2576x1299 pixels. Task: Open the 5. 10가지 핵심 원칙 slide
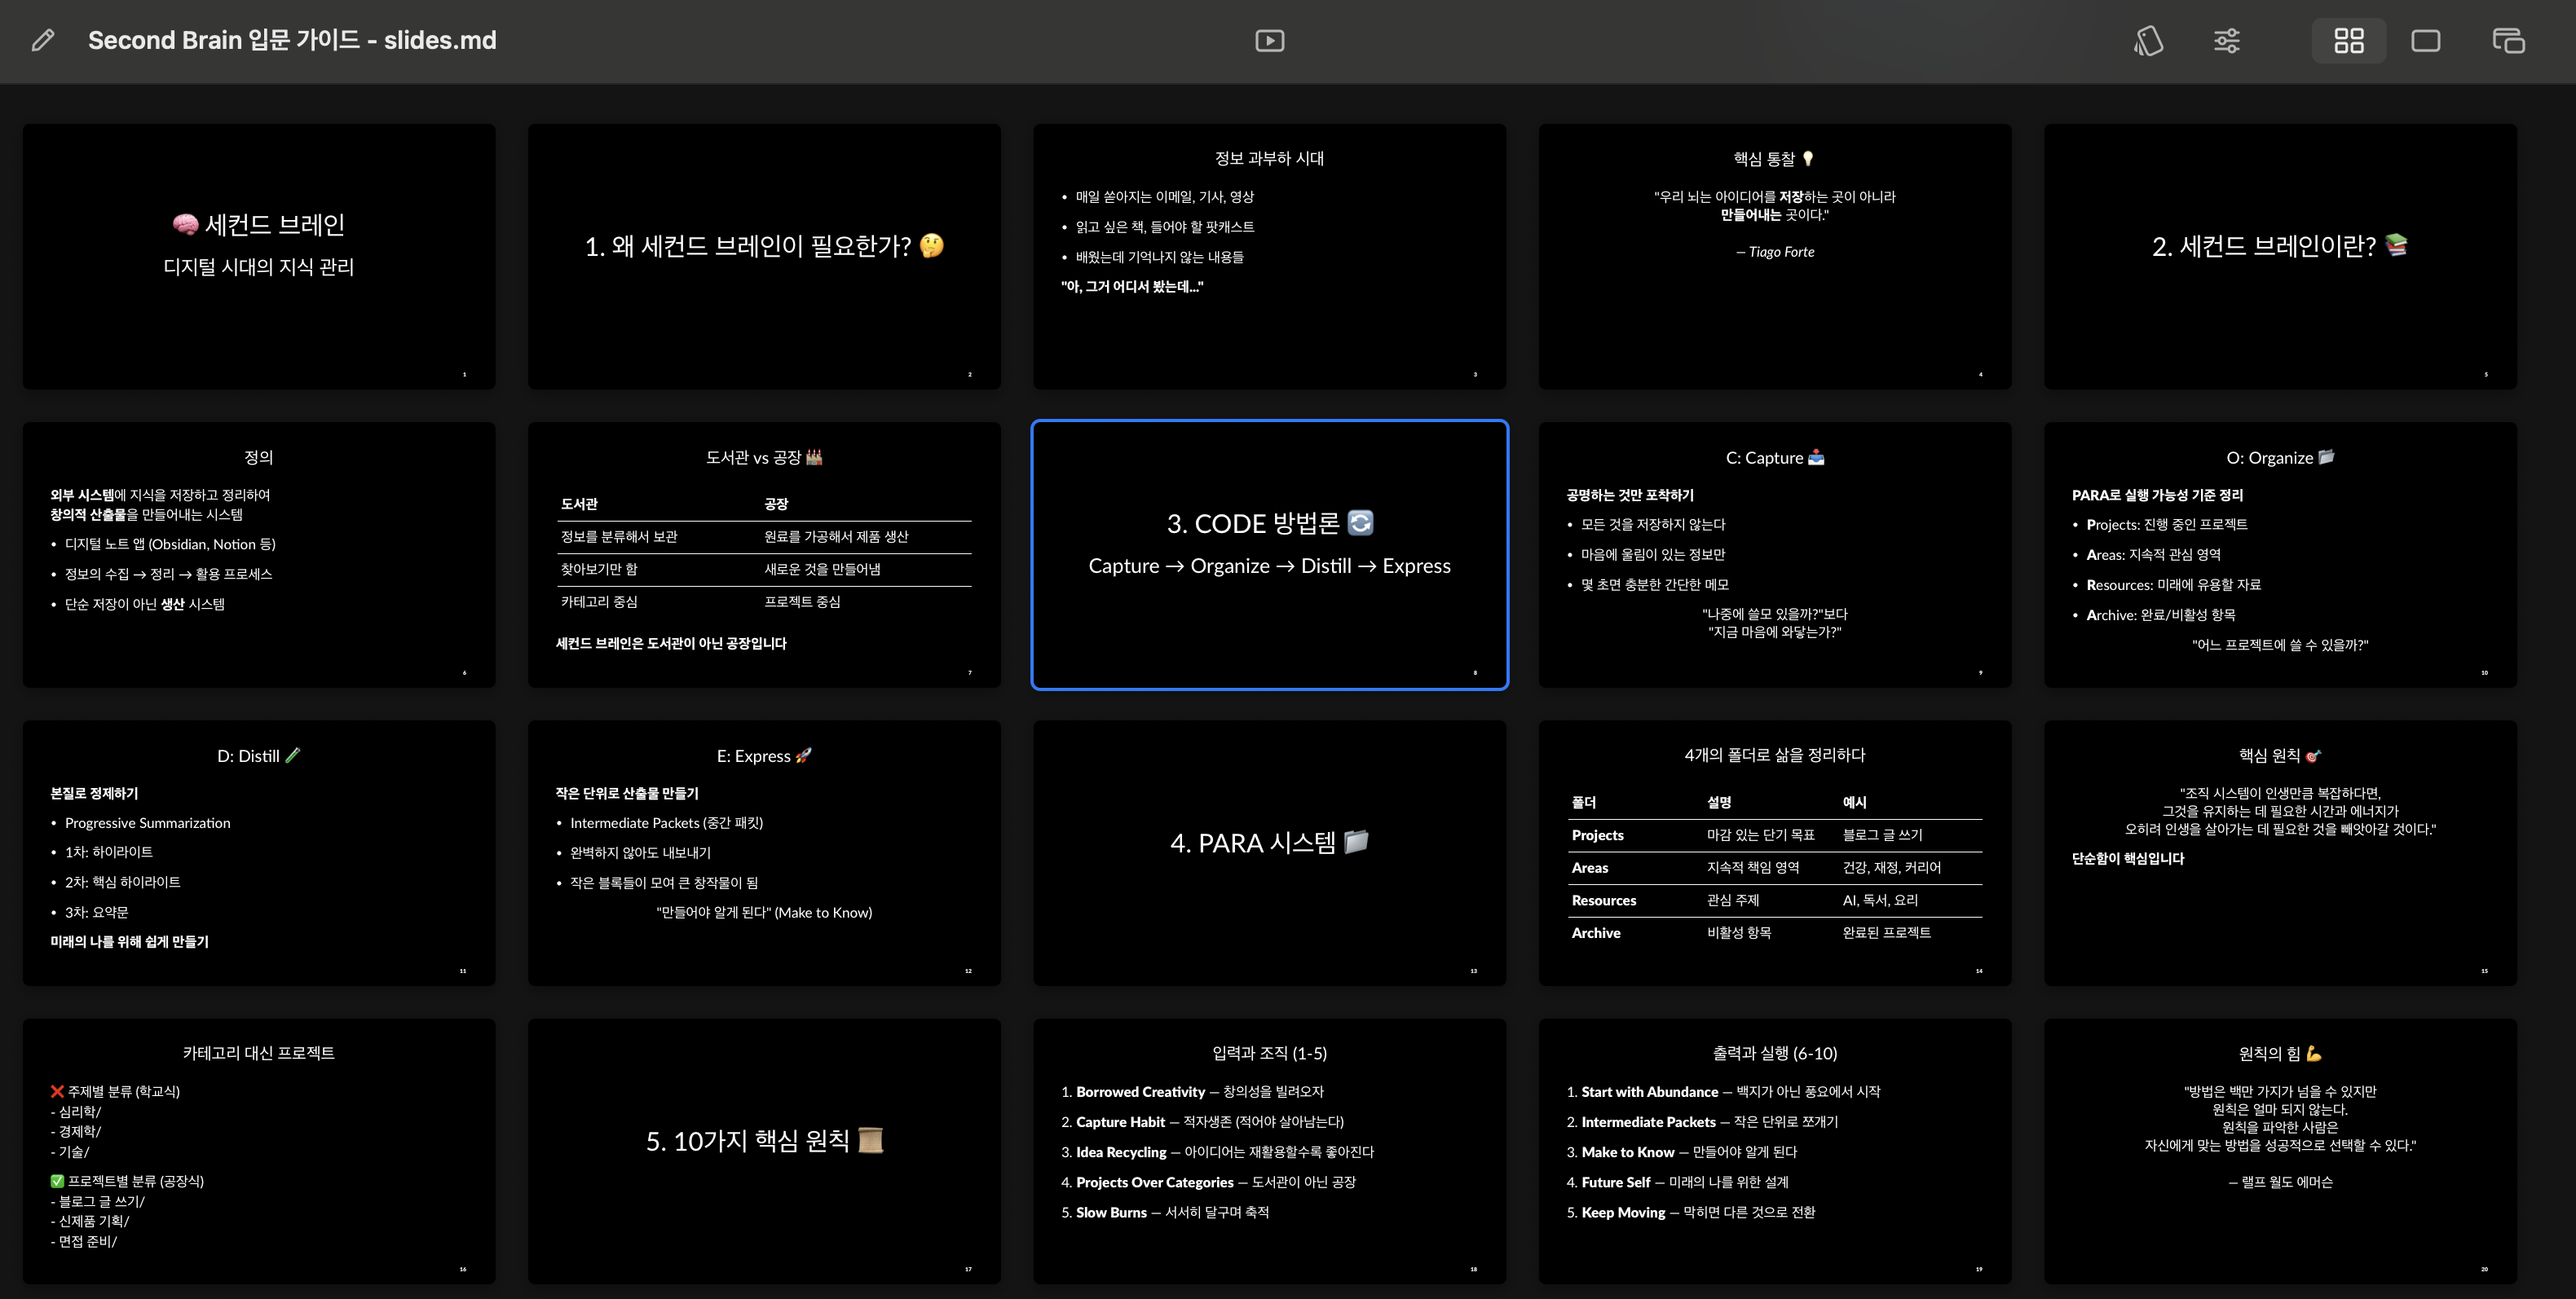[x=764, y=1150]
